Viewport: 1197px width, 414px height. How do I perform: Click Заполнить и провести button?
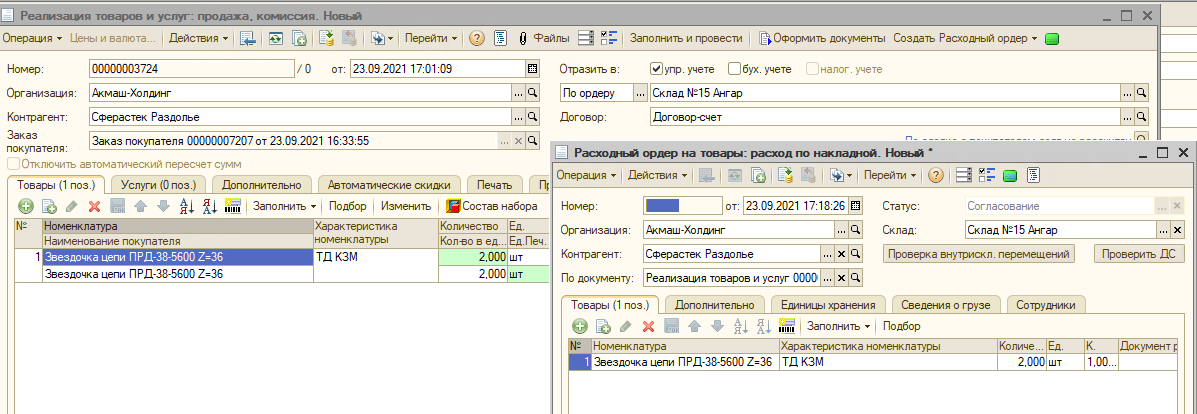[x=686, y=38]
